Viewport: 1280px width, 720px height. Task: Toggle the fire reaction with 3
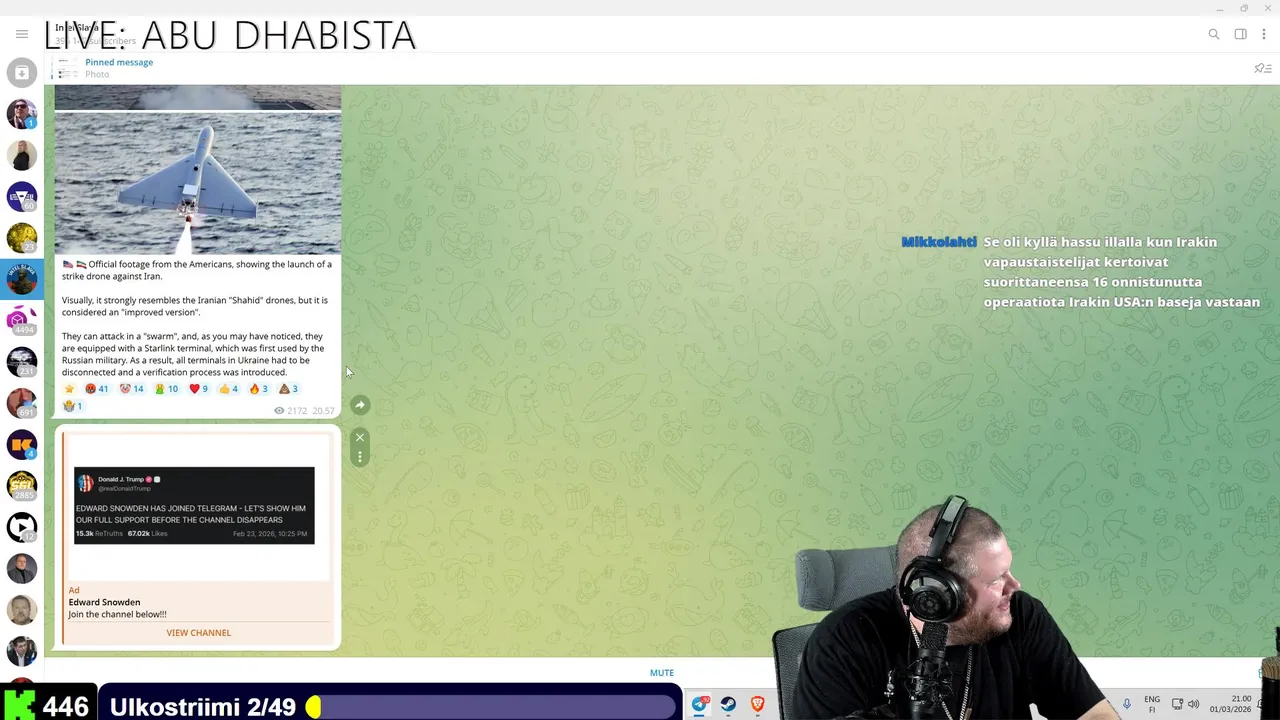coord(258,389)
